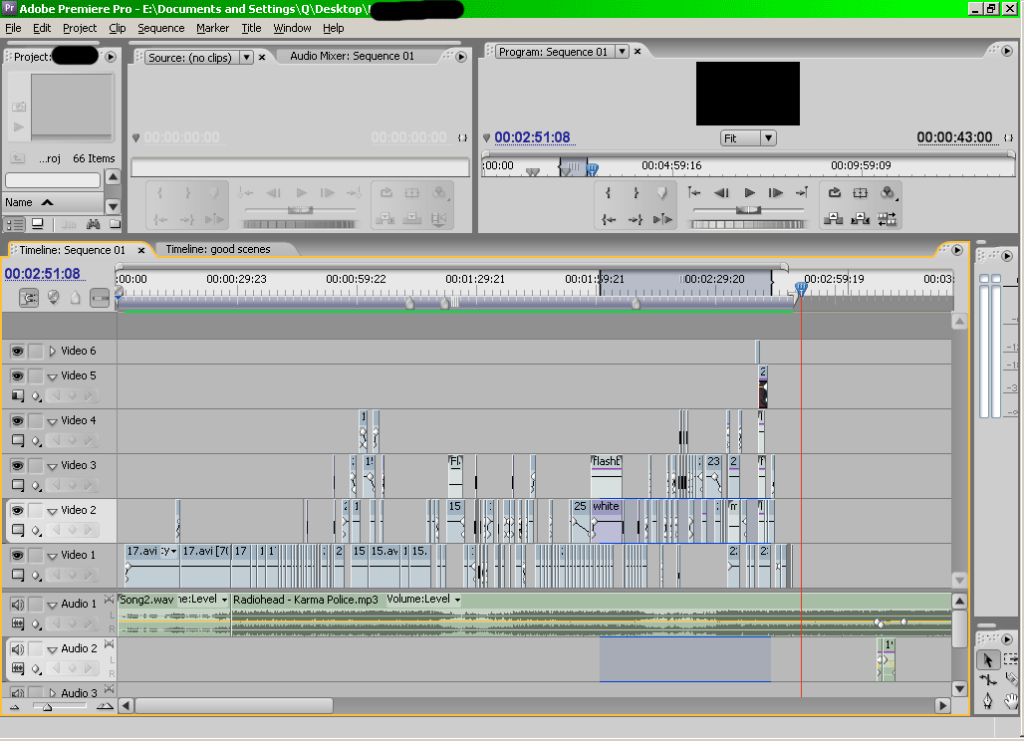Screen dimensions: 1024x741
Task: Select the Selection arrow tool in Tools panel
Action: [x=987, y=659]
